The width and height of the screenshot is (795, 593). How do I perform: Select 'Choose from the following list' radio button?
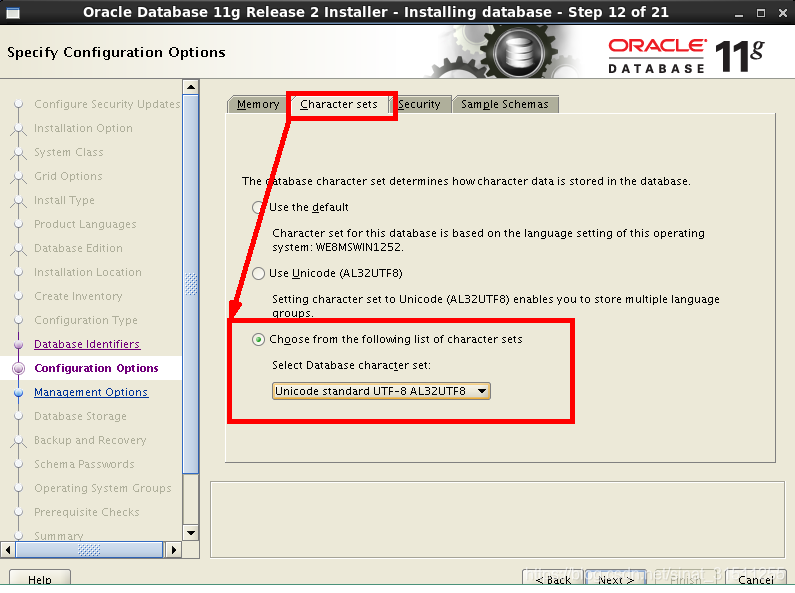pos(258,340)
